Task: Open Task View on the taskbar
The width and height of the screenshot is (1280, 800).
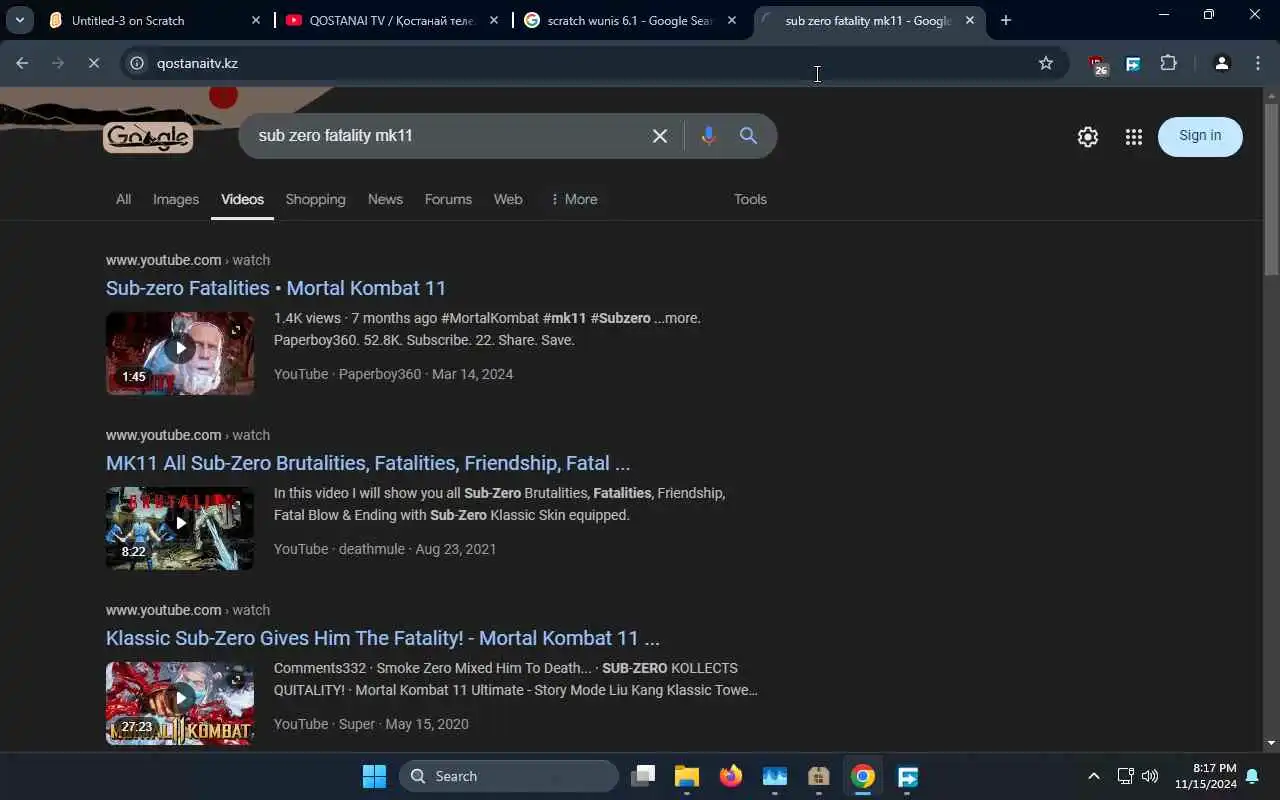Action: click(x=643, y=776)
